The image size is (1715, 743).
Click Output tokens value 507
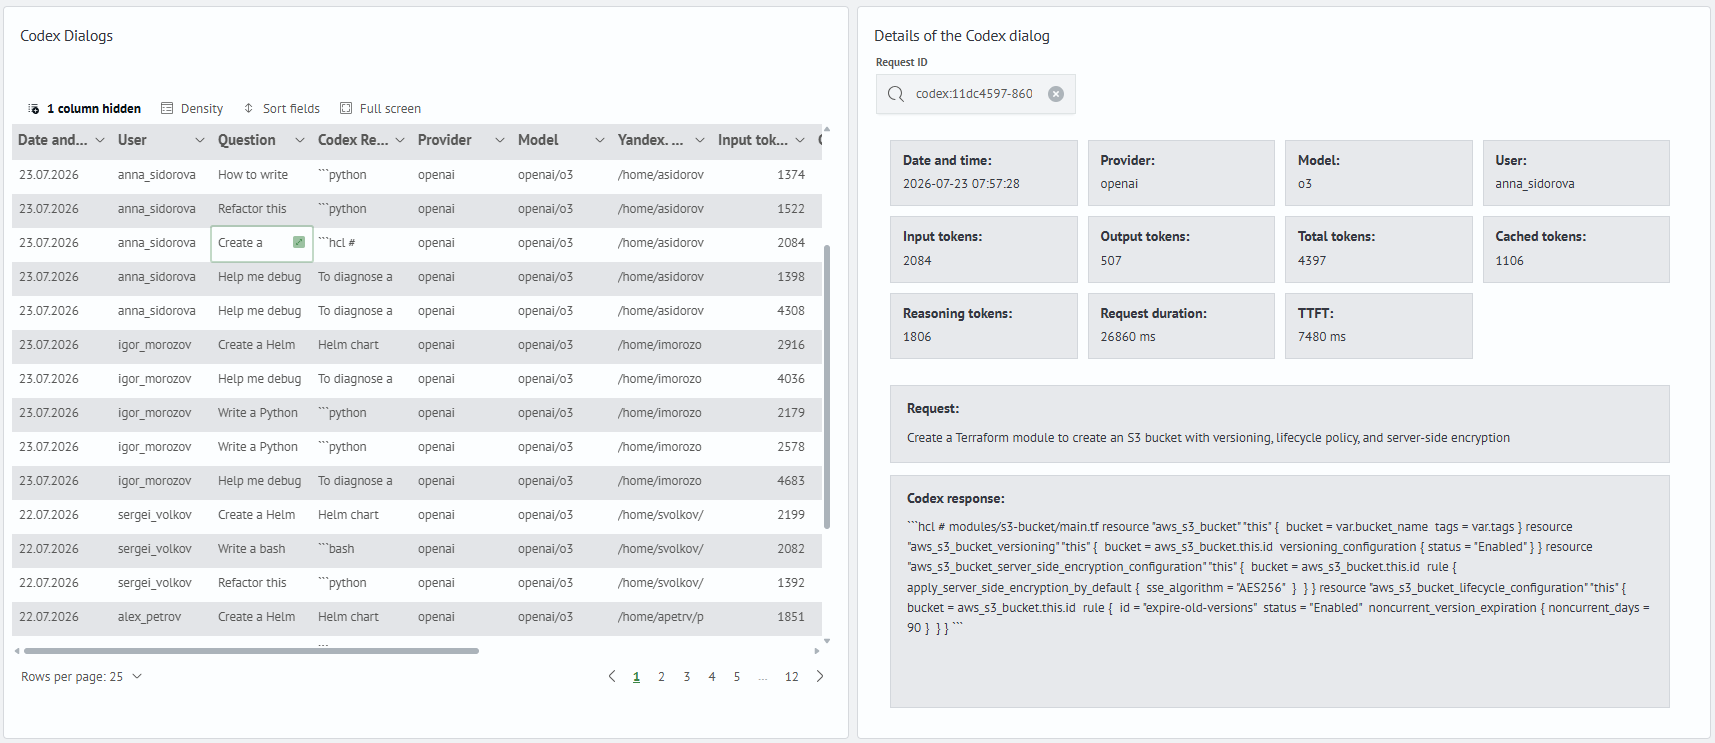click(1111, 261)
